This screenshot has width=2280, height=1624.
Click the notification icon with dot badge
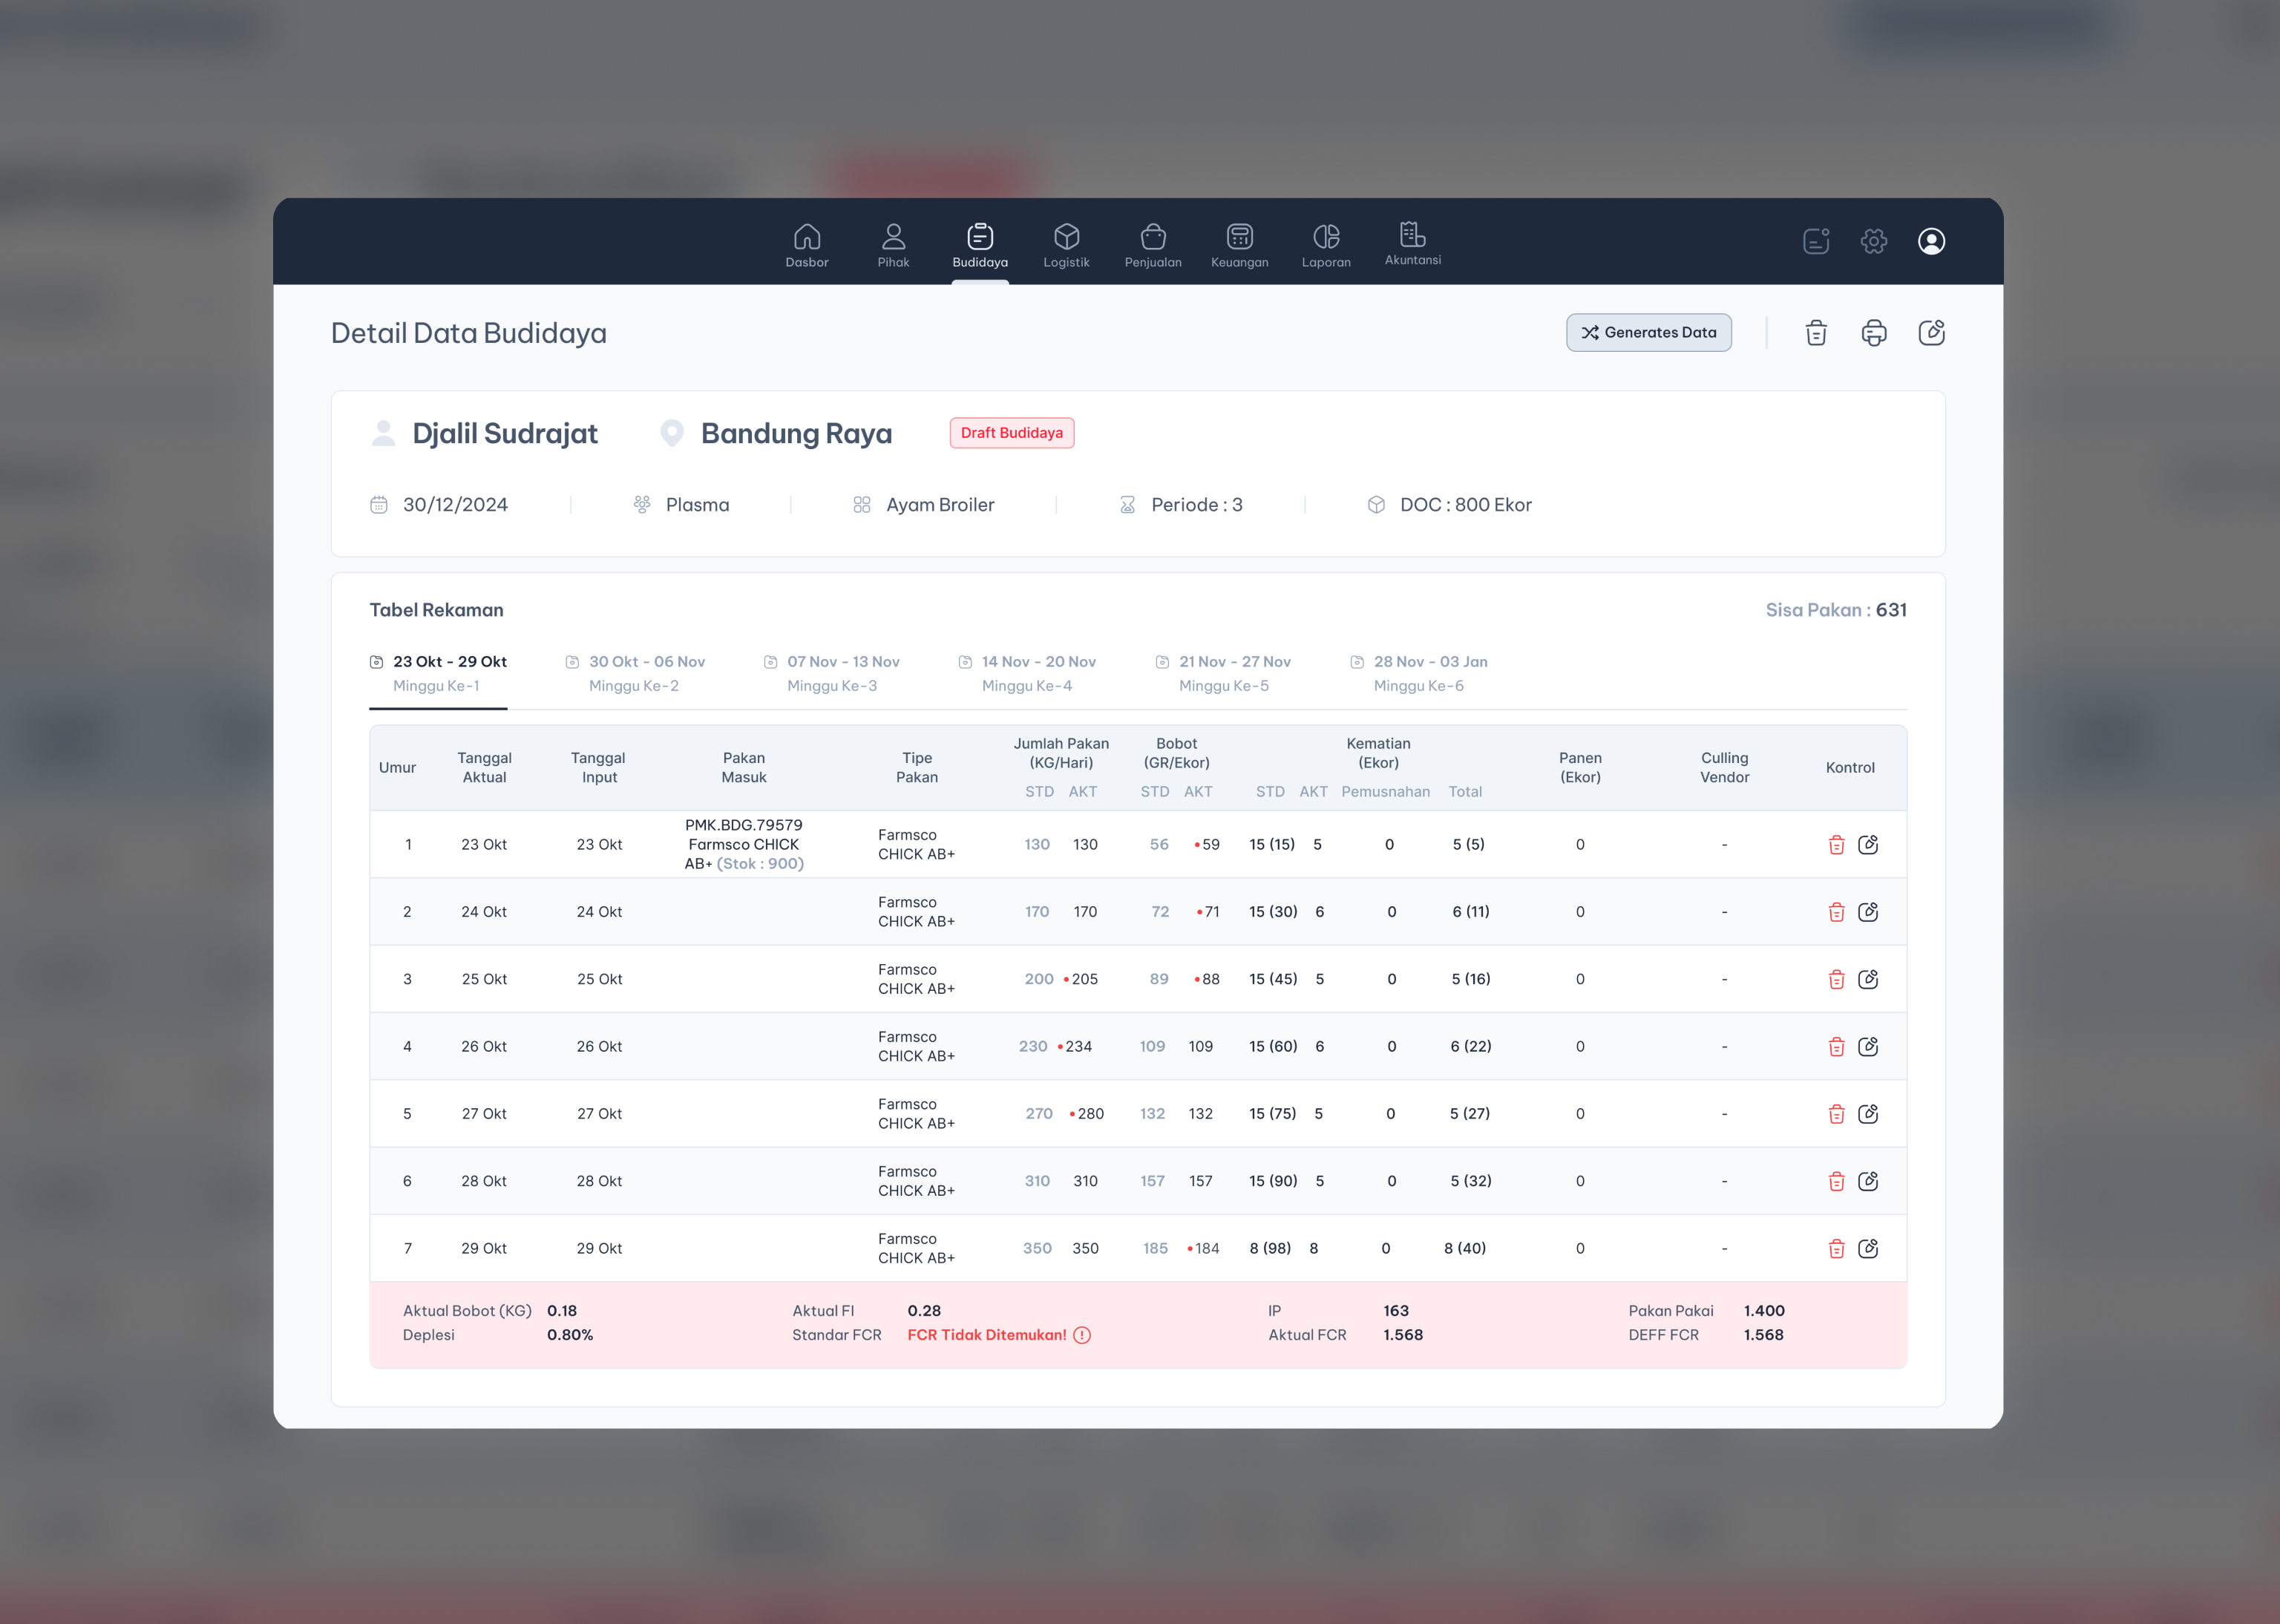(x=1815, y=241)
